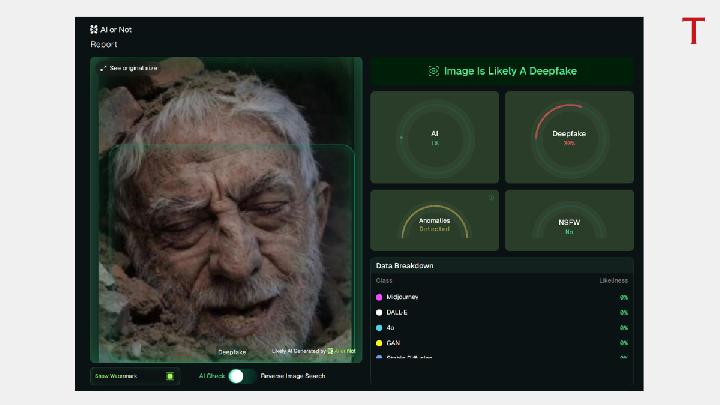Click the red T logo in the top-right corner
Viewport: 720px width, 405px height.
tap(693, 31)
